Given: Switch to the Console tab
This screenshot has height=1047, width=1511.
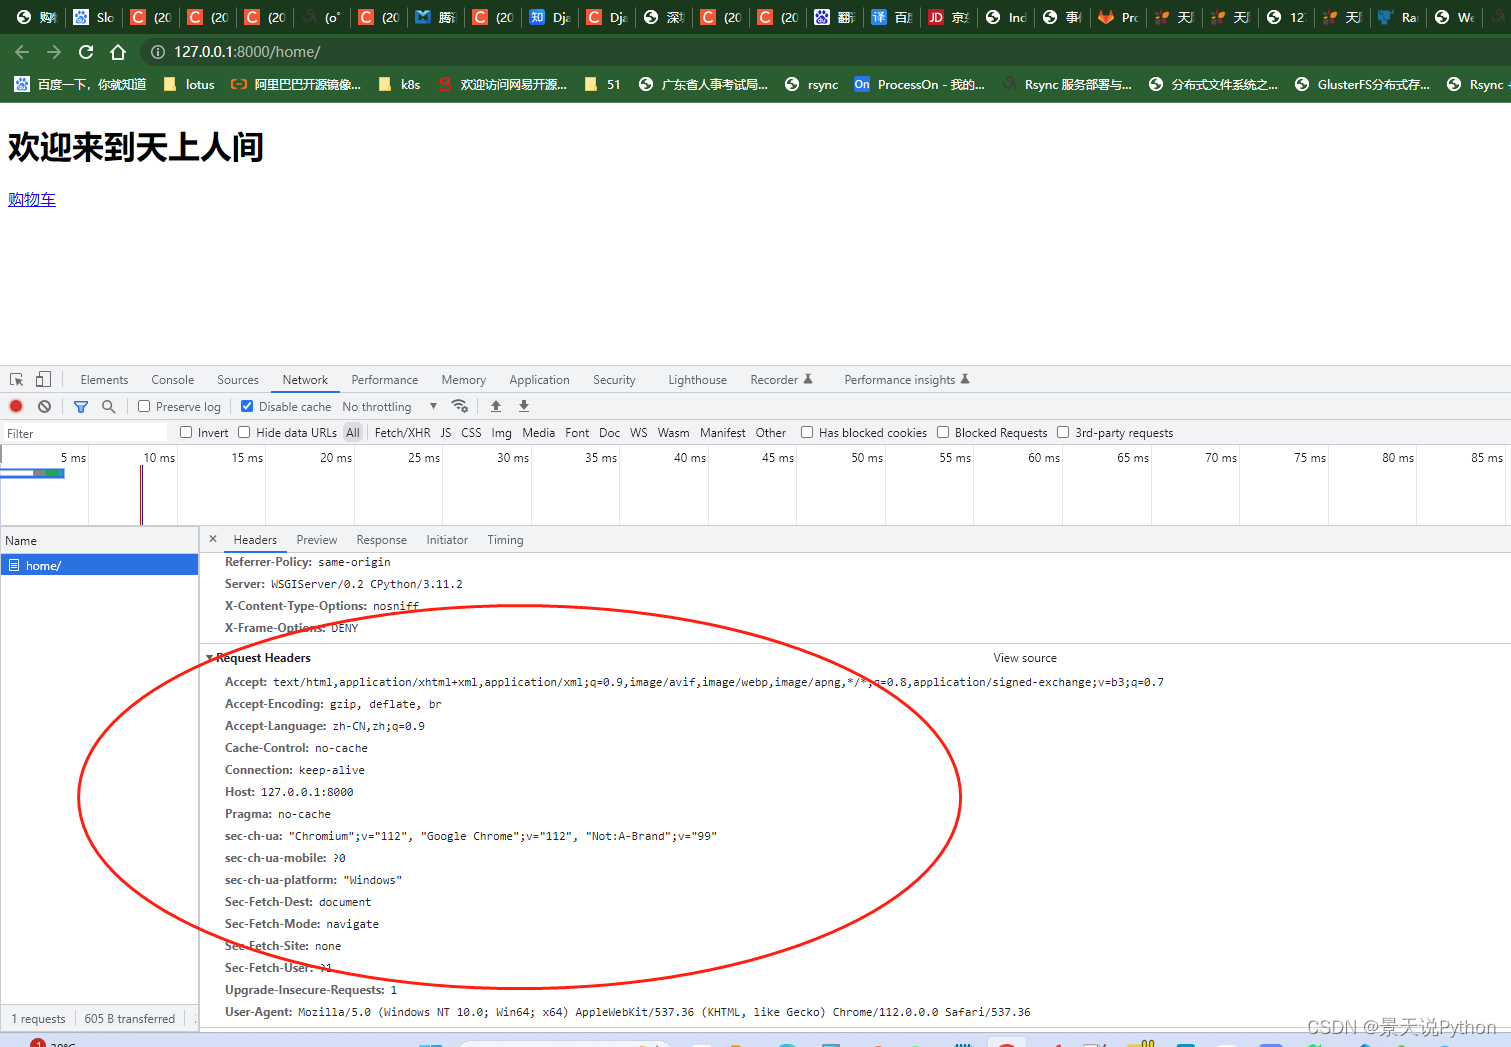Looking at the screenshot, I should pos(173,380).
